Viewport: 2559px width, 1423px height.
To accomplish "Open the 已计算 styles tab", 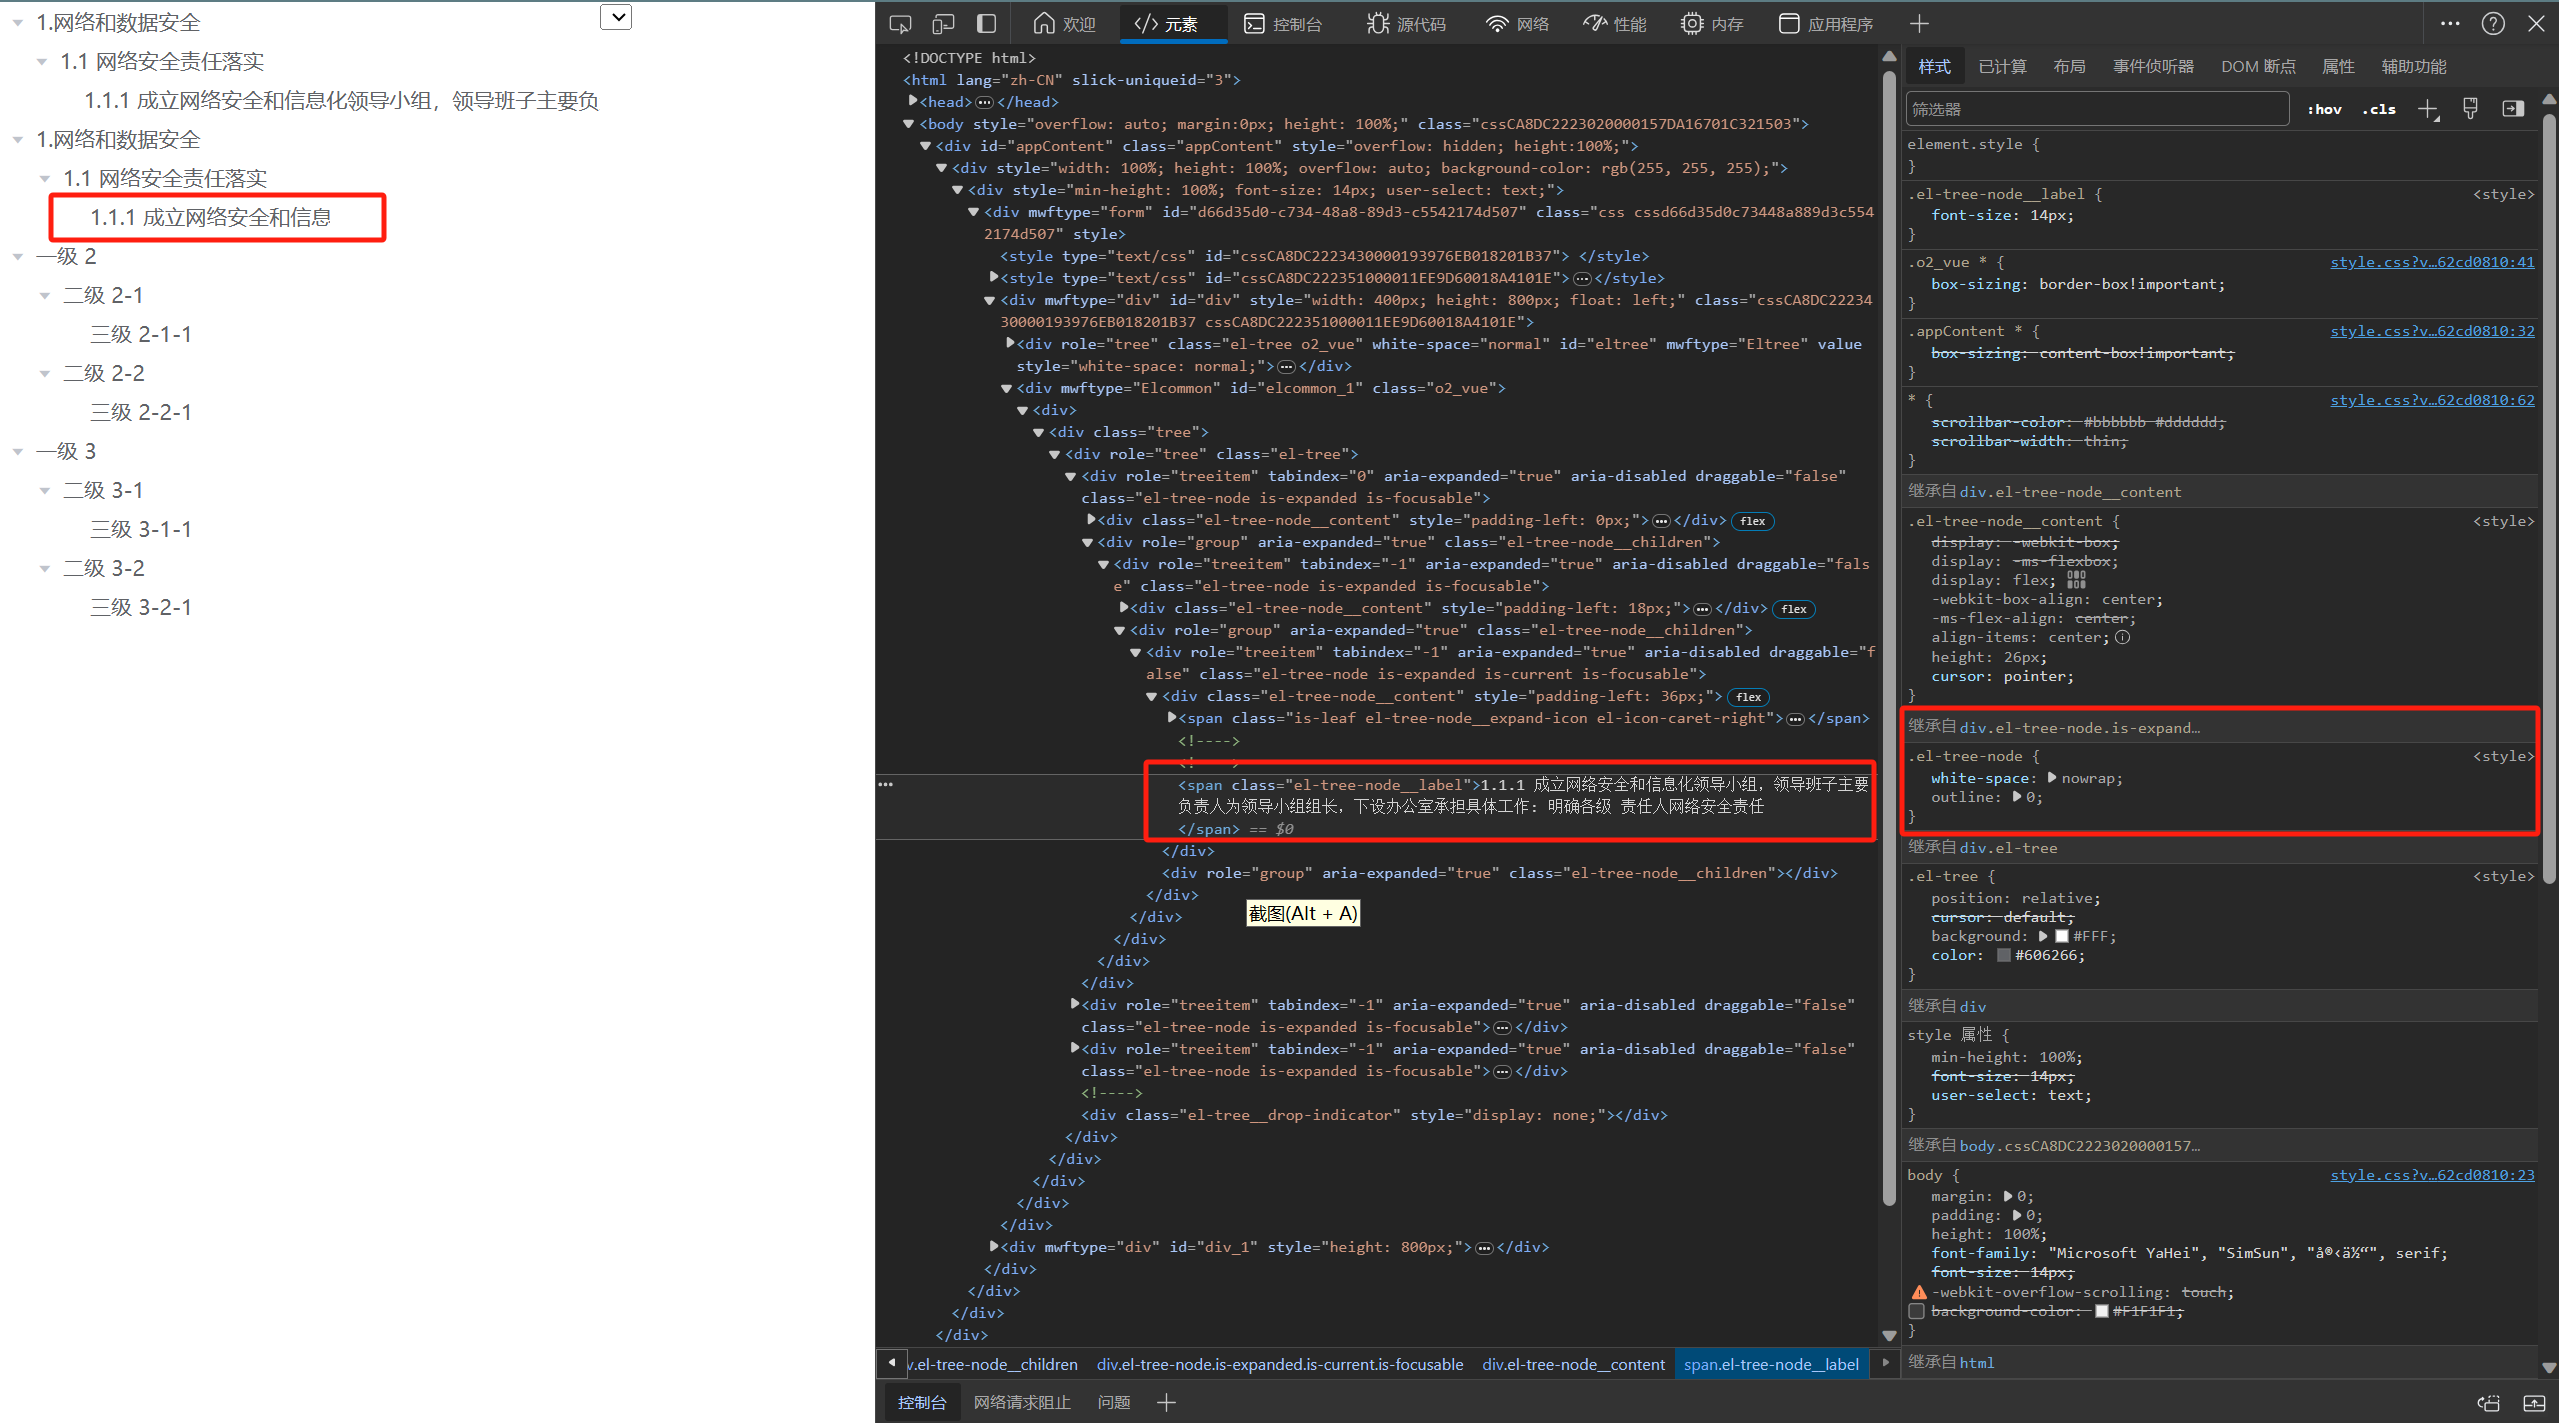I will (2002, 66).
